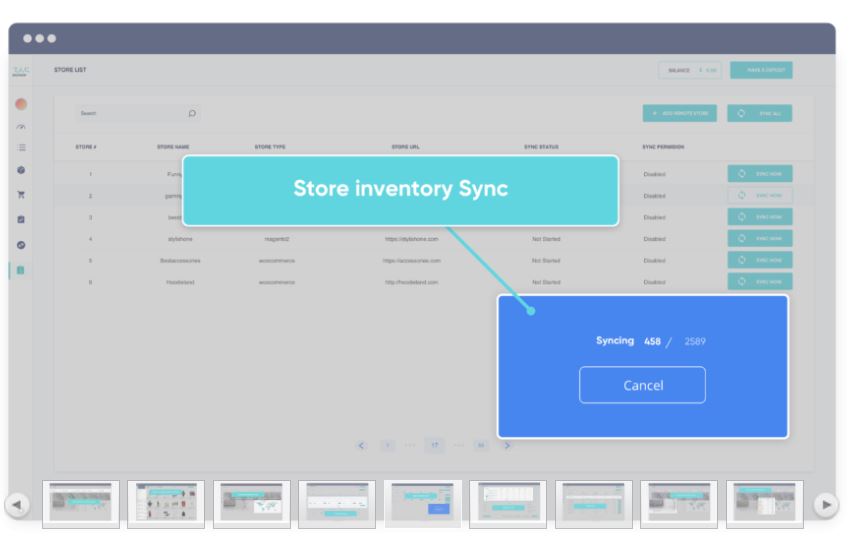Select the first carousel thumbnail

[x=81, y=504]
